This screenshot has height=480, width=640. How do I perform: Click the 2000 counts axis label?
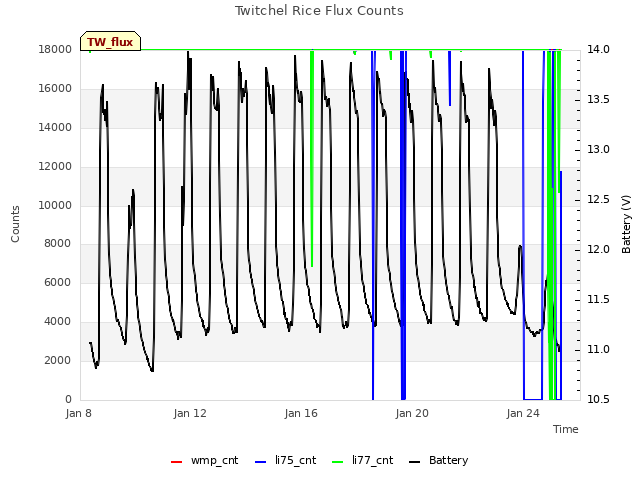point(58,360)
